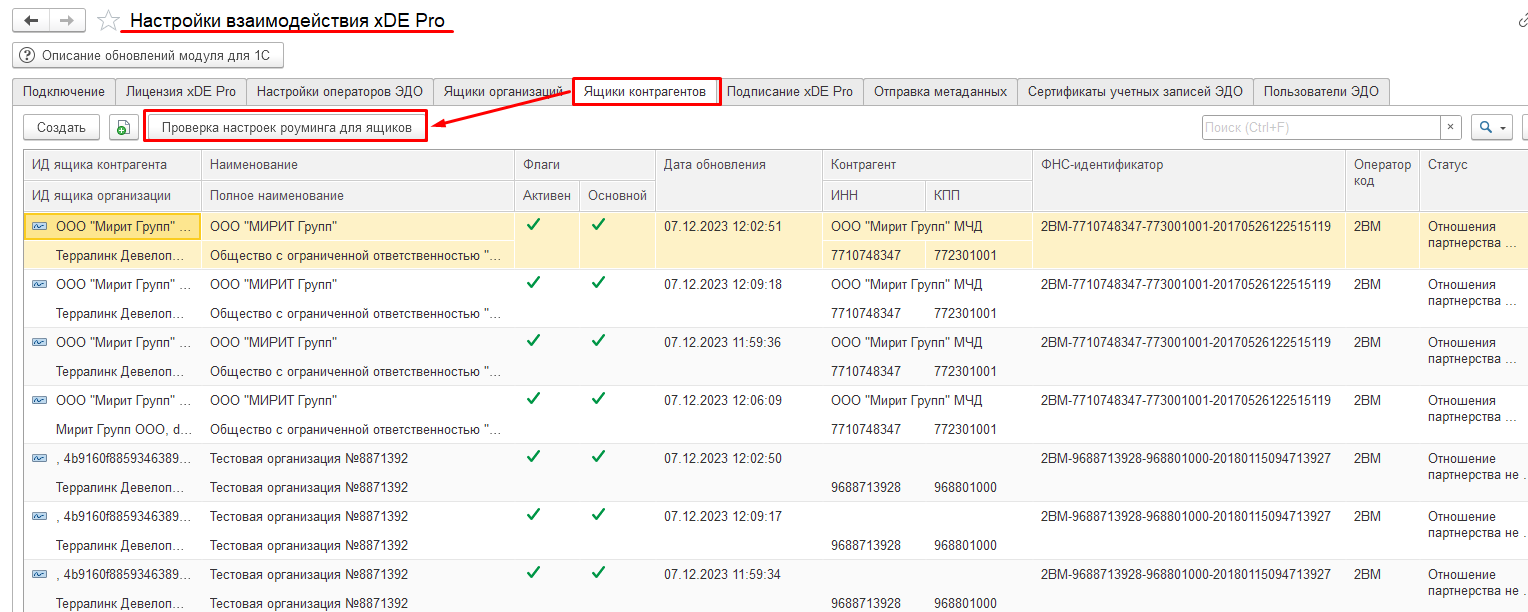Viewport: 1528px width, 612px height.
Task: Add page to favorites with star icon
Action: point(108,21)
